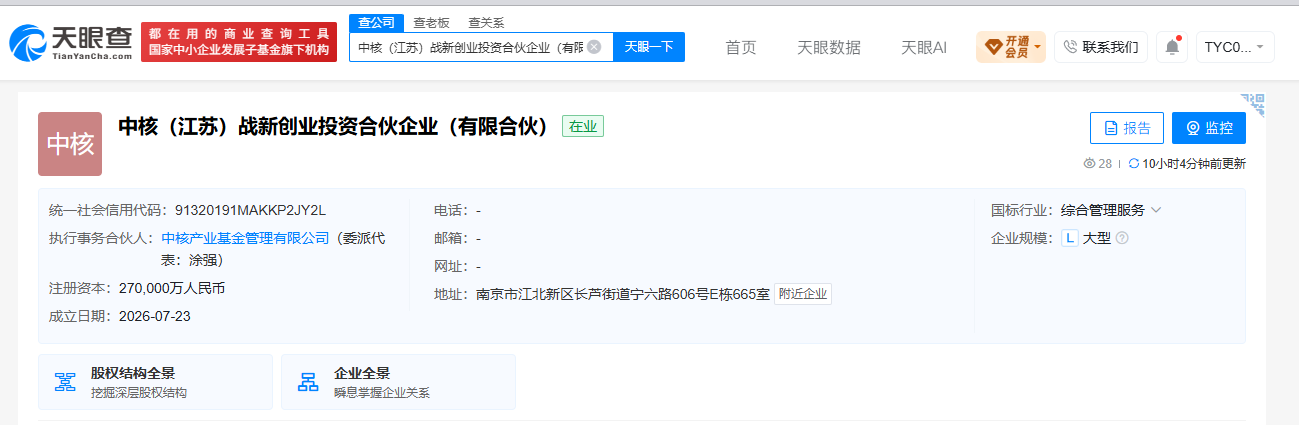Focus the company search input field
Screen dimensions: 1299x425
click(469, 47)
